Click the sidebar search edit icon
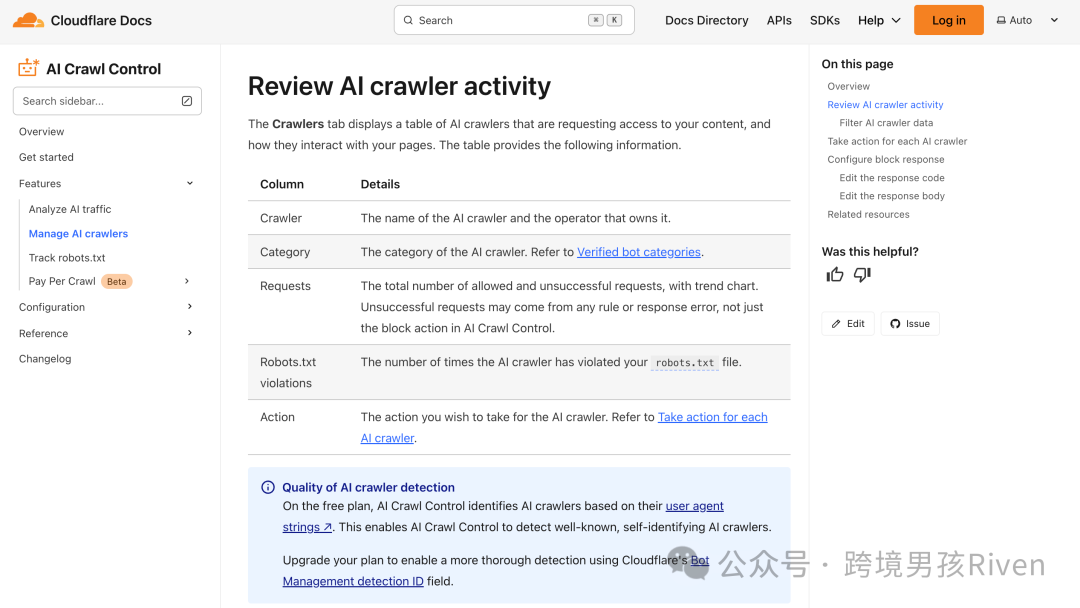 (187, 101)
